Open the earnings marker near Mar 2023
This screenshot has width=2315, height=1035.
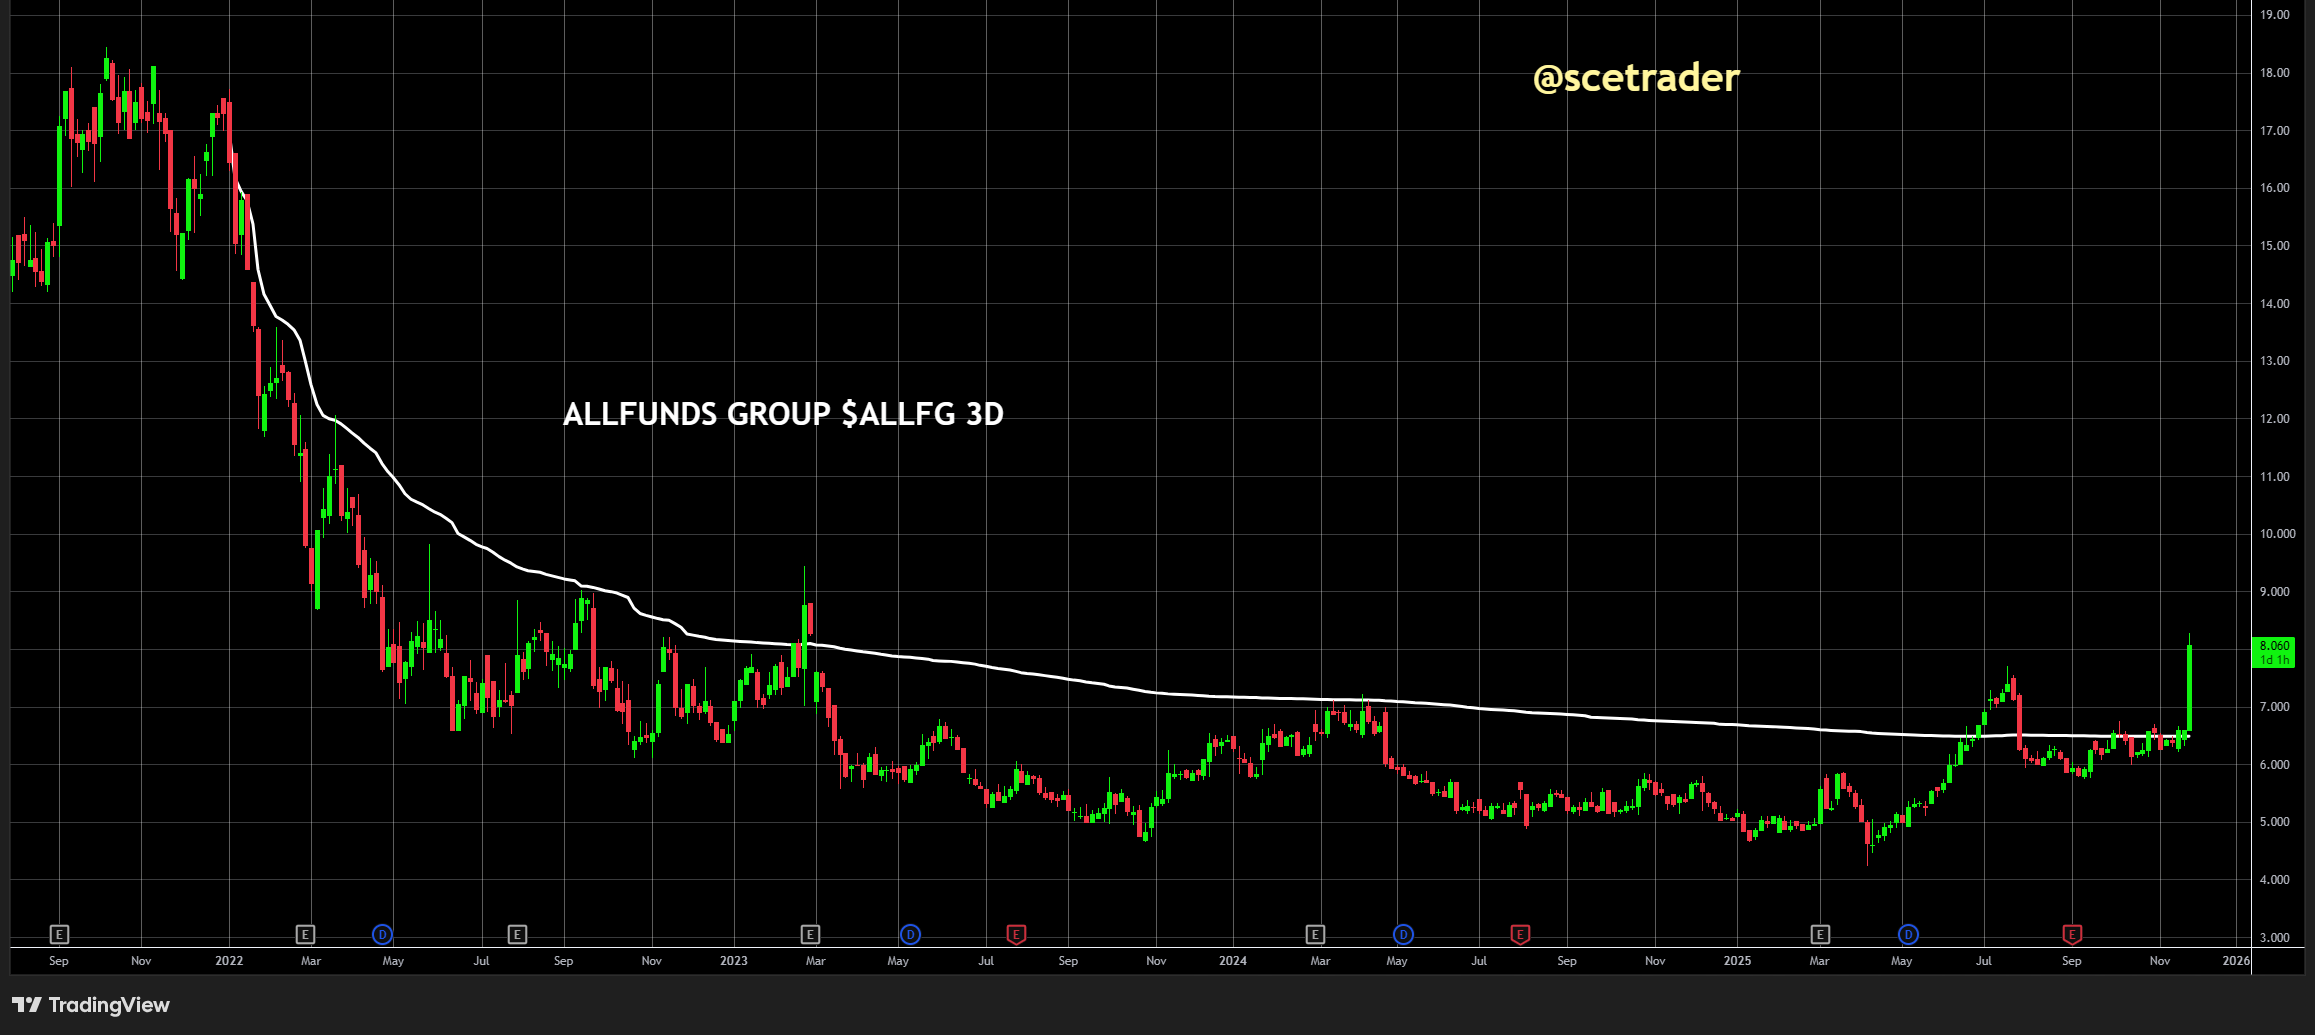(x=811, y=934)
